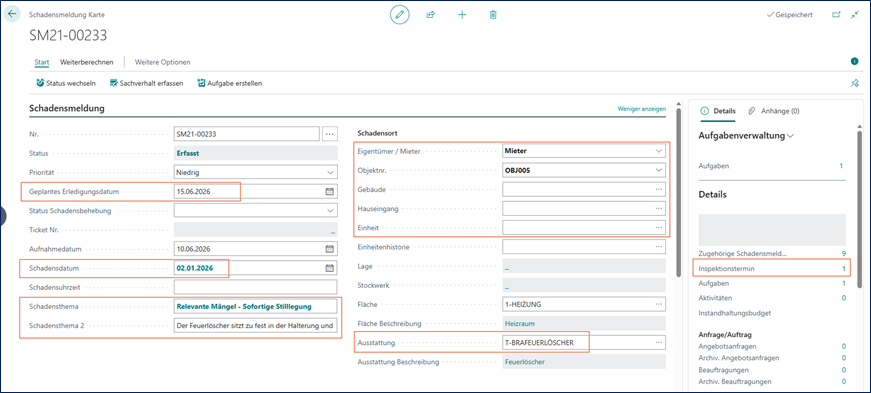This screenshot has height=393, width=871.
Task: Click lookup ellipsis in Einheitenhistorie field
Action: (659, 246)
